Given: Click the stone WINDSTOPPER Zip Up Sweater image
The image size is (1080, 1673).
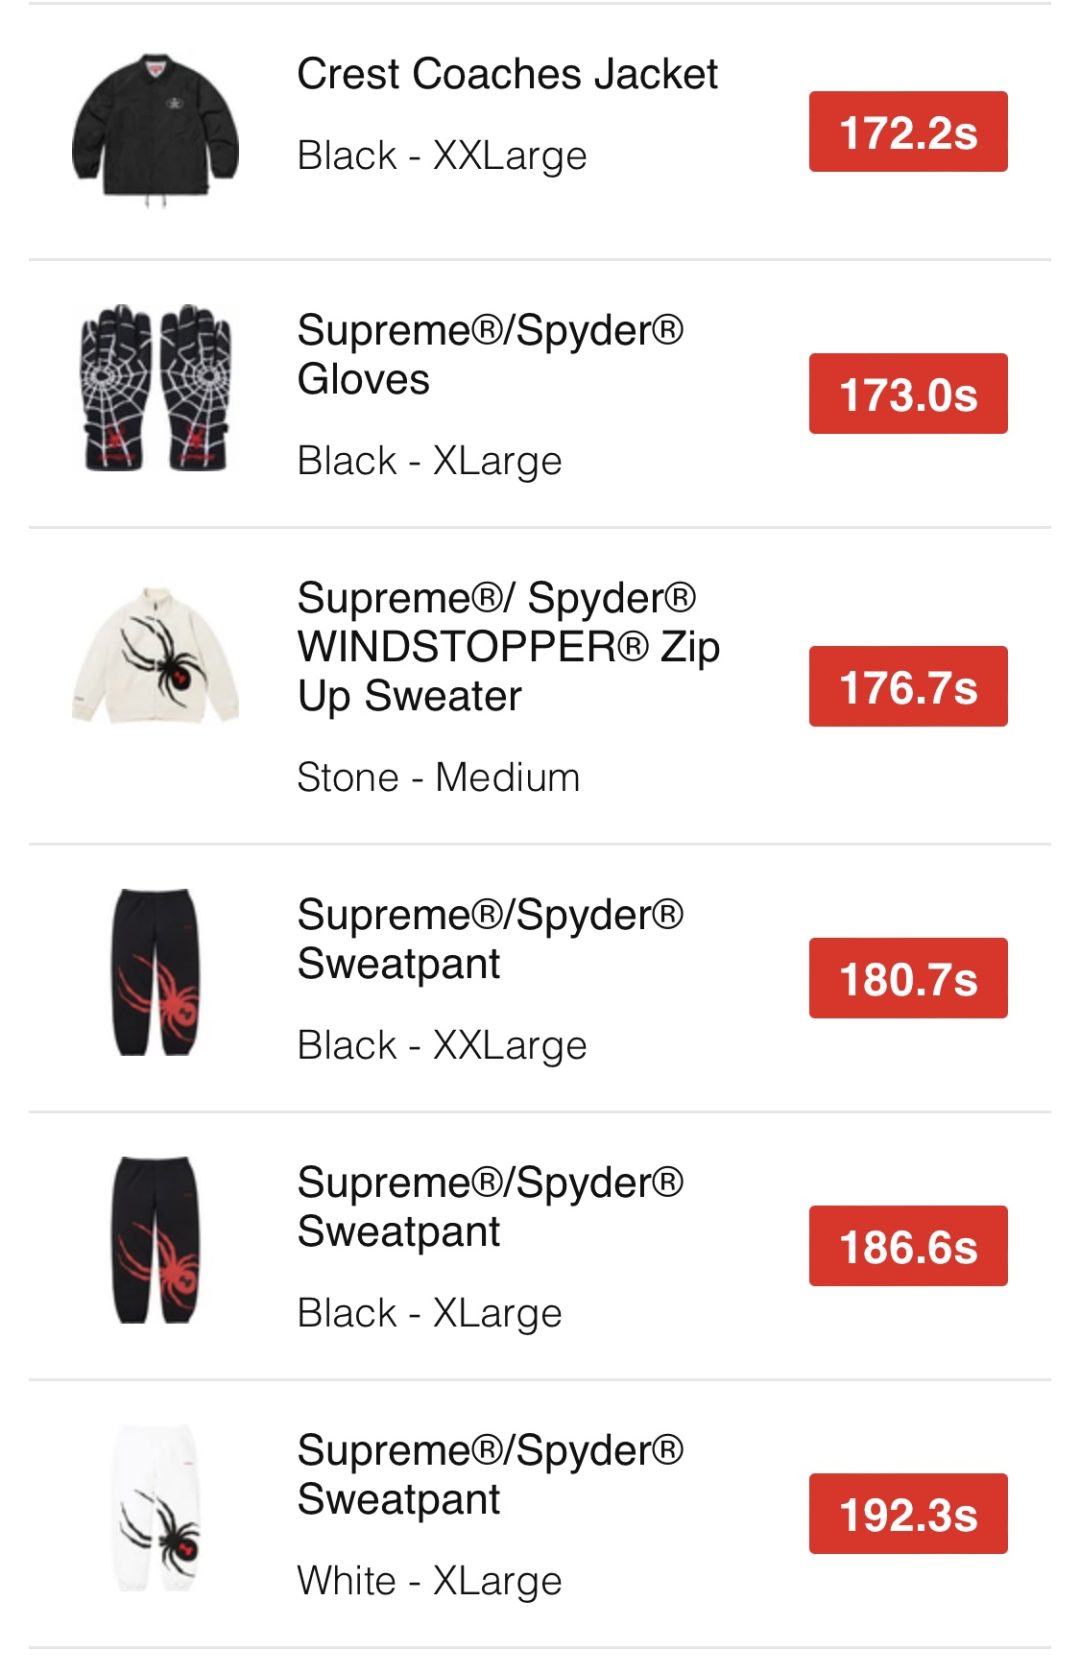Looking at the screenshot, I should click(x=155, y=656).
